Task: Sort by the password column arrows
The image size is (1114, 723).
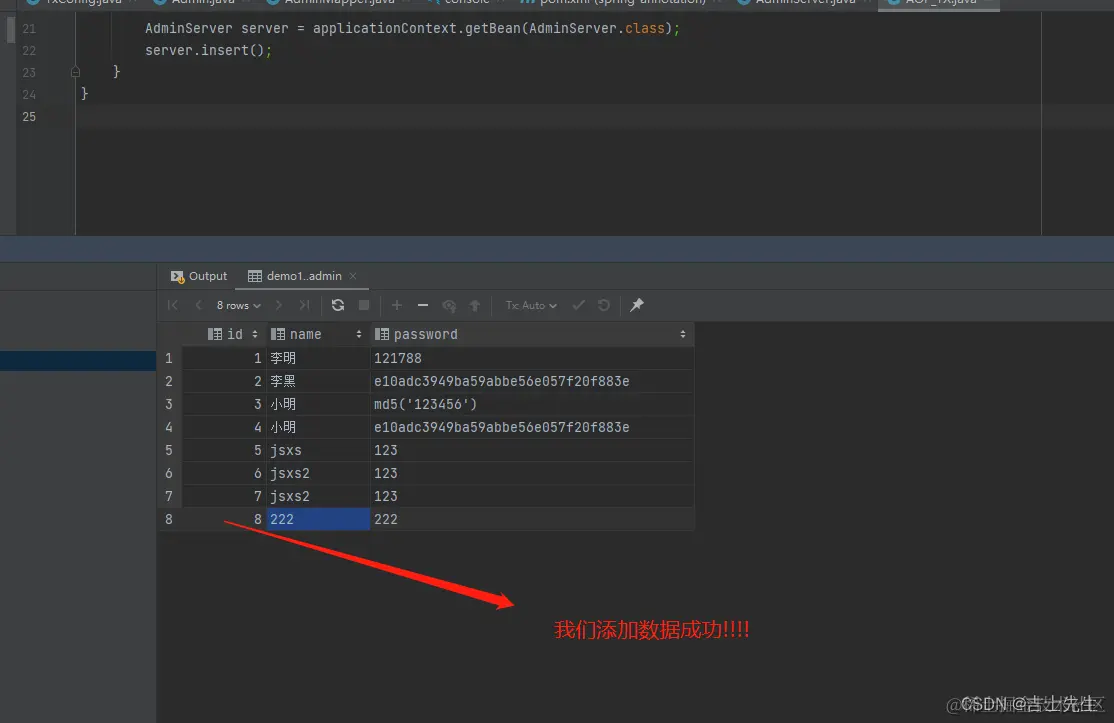Action: pos(683,335)
